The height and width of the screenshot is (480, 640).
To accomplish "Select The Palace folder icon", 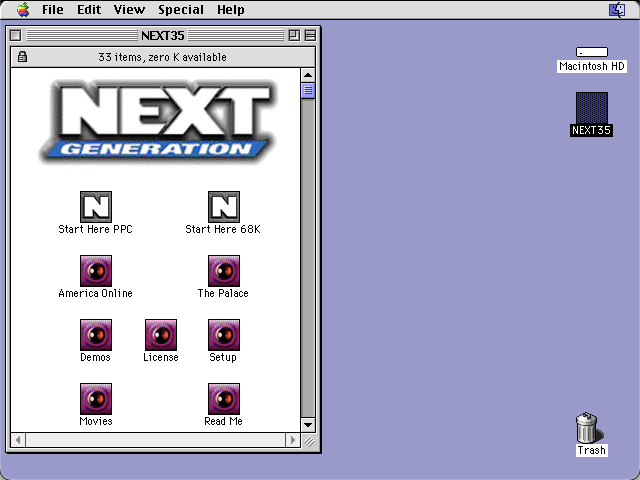I will coord(224,271).
